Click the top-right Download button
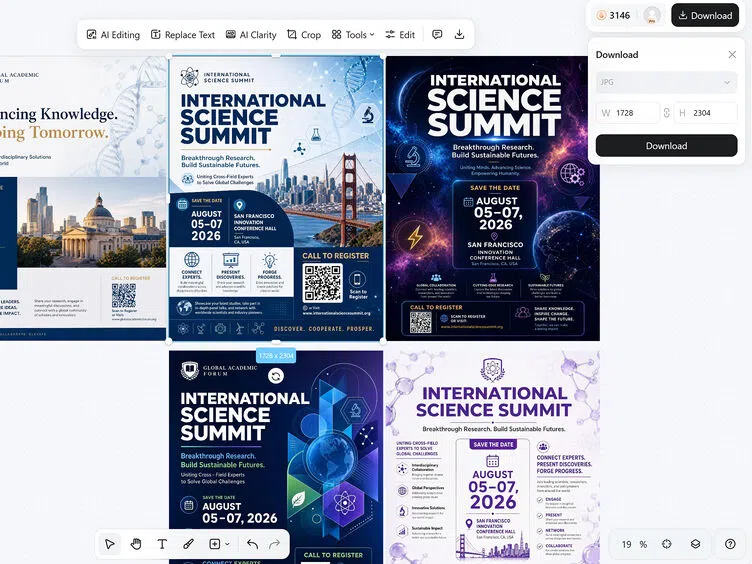The width and height of the screenshot is (752, 564). click(x=705, y=15)
